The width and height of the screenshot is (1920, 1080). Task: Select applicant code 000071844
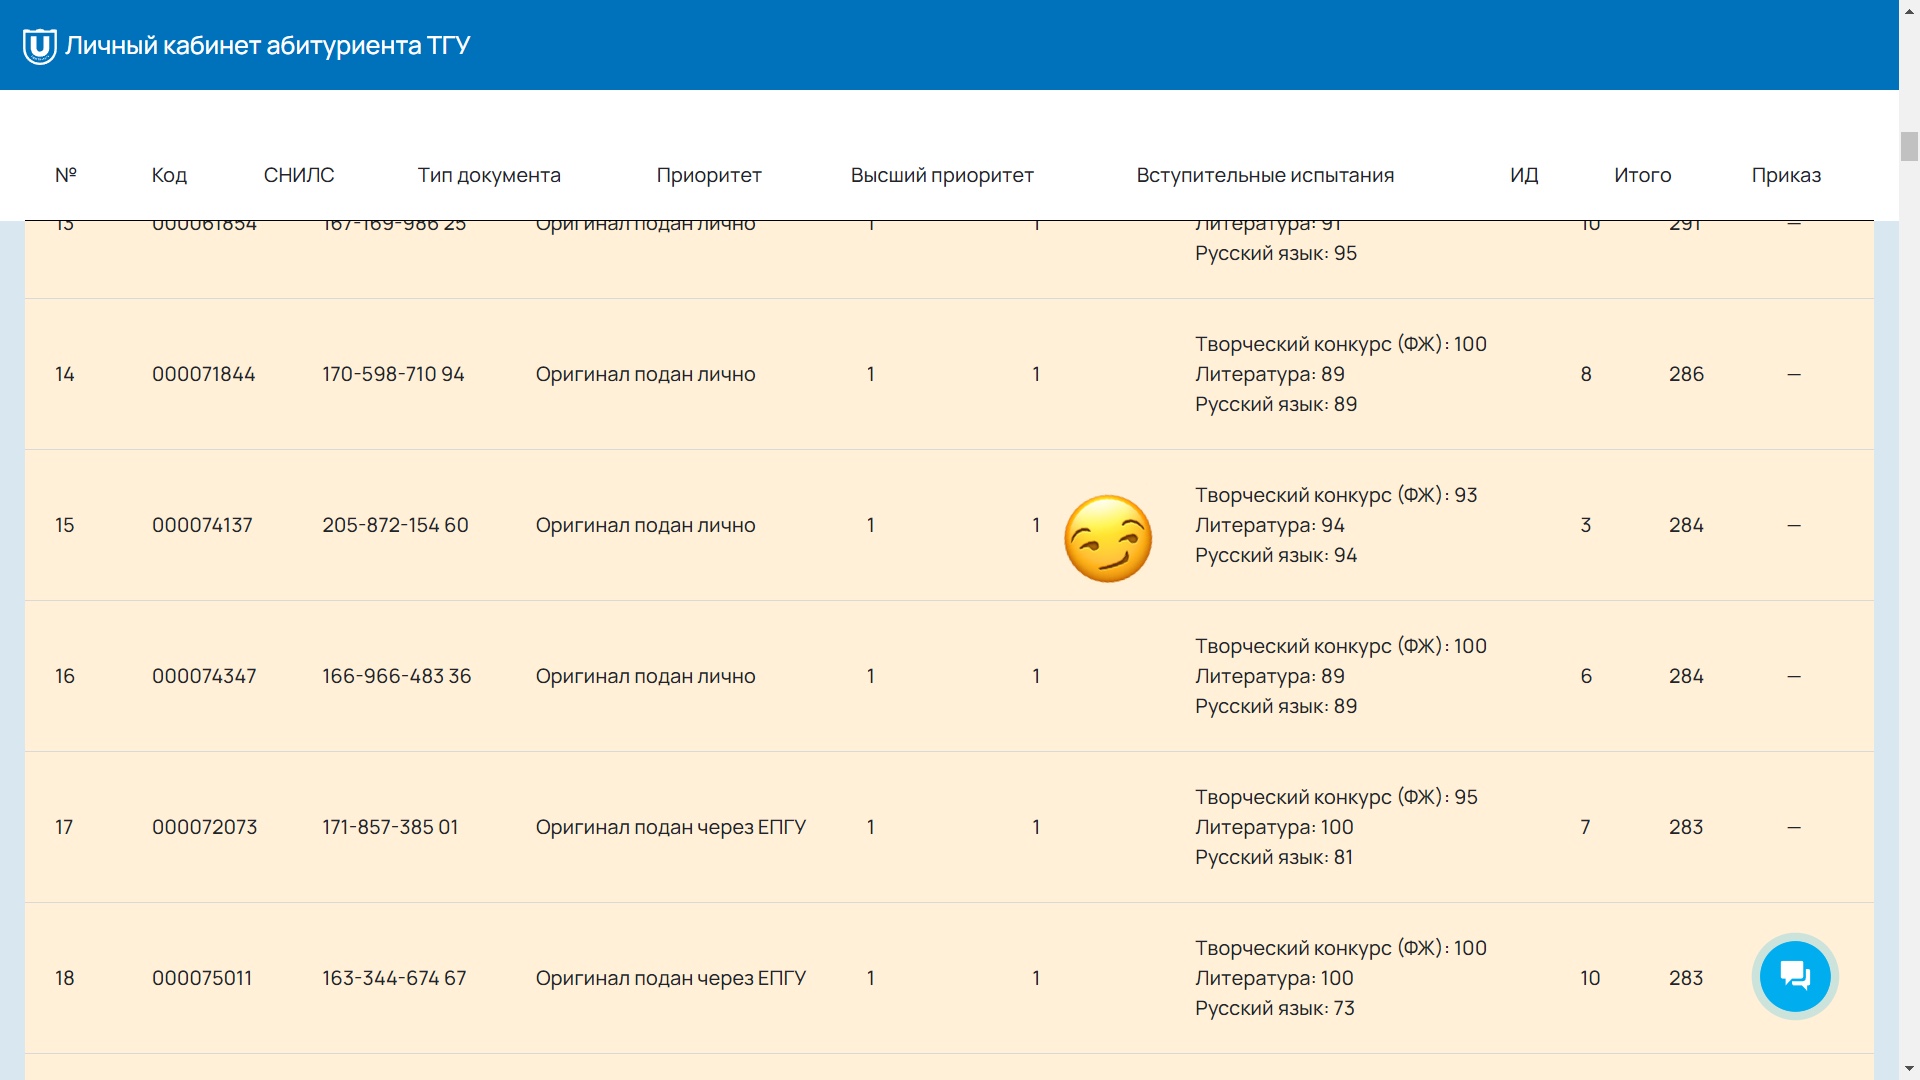coord(204,374)
